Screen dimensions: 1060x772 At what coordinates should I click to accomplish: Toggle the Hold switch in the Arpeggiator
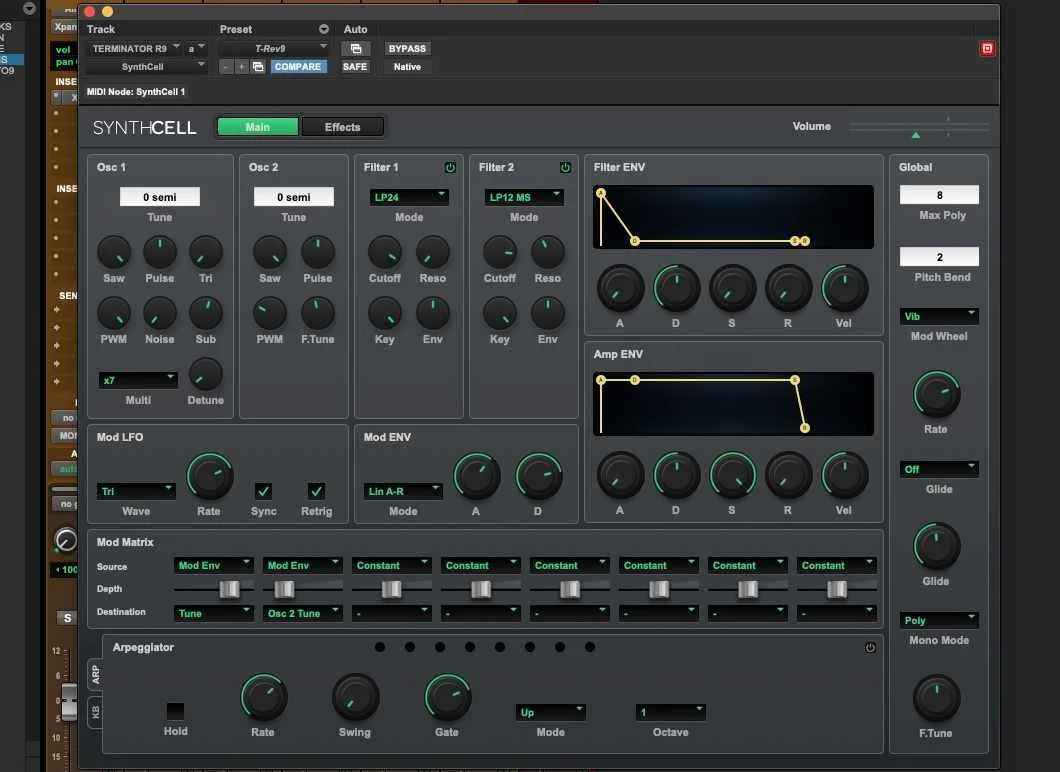click(175, 712)
